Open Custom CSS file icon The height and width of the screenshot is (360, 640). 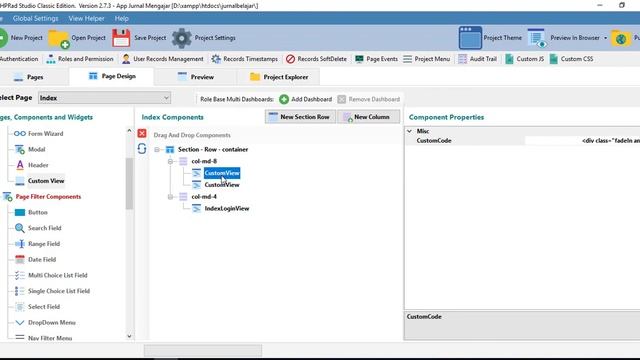point(553,59)
